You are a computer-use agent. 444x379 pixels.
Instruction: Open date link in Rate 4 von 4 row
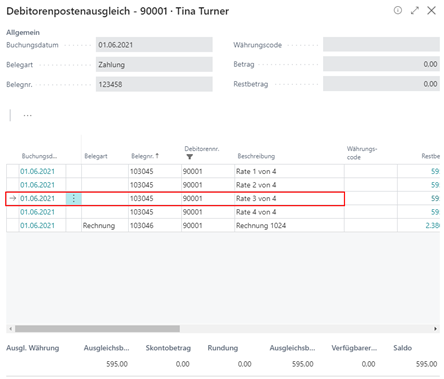(x=37, y=212)
